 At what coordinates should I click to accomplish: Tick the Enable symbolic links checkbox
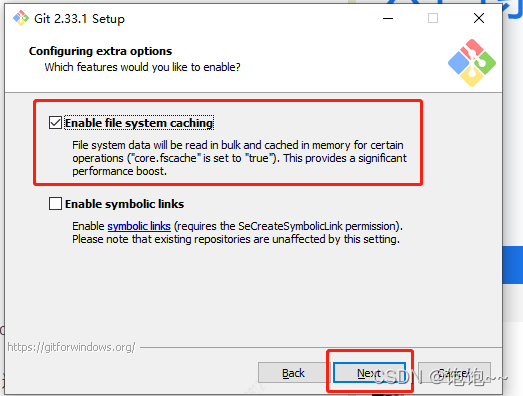tap(55, 204)
